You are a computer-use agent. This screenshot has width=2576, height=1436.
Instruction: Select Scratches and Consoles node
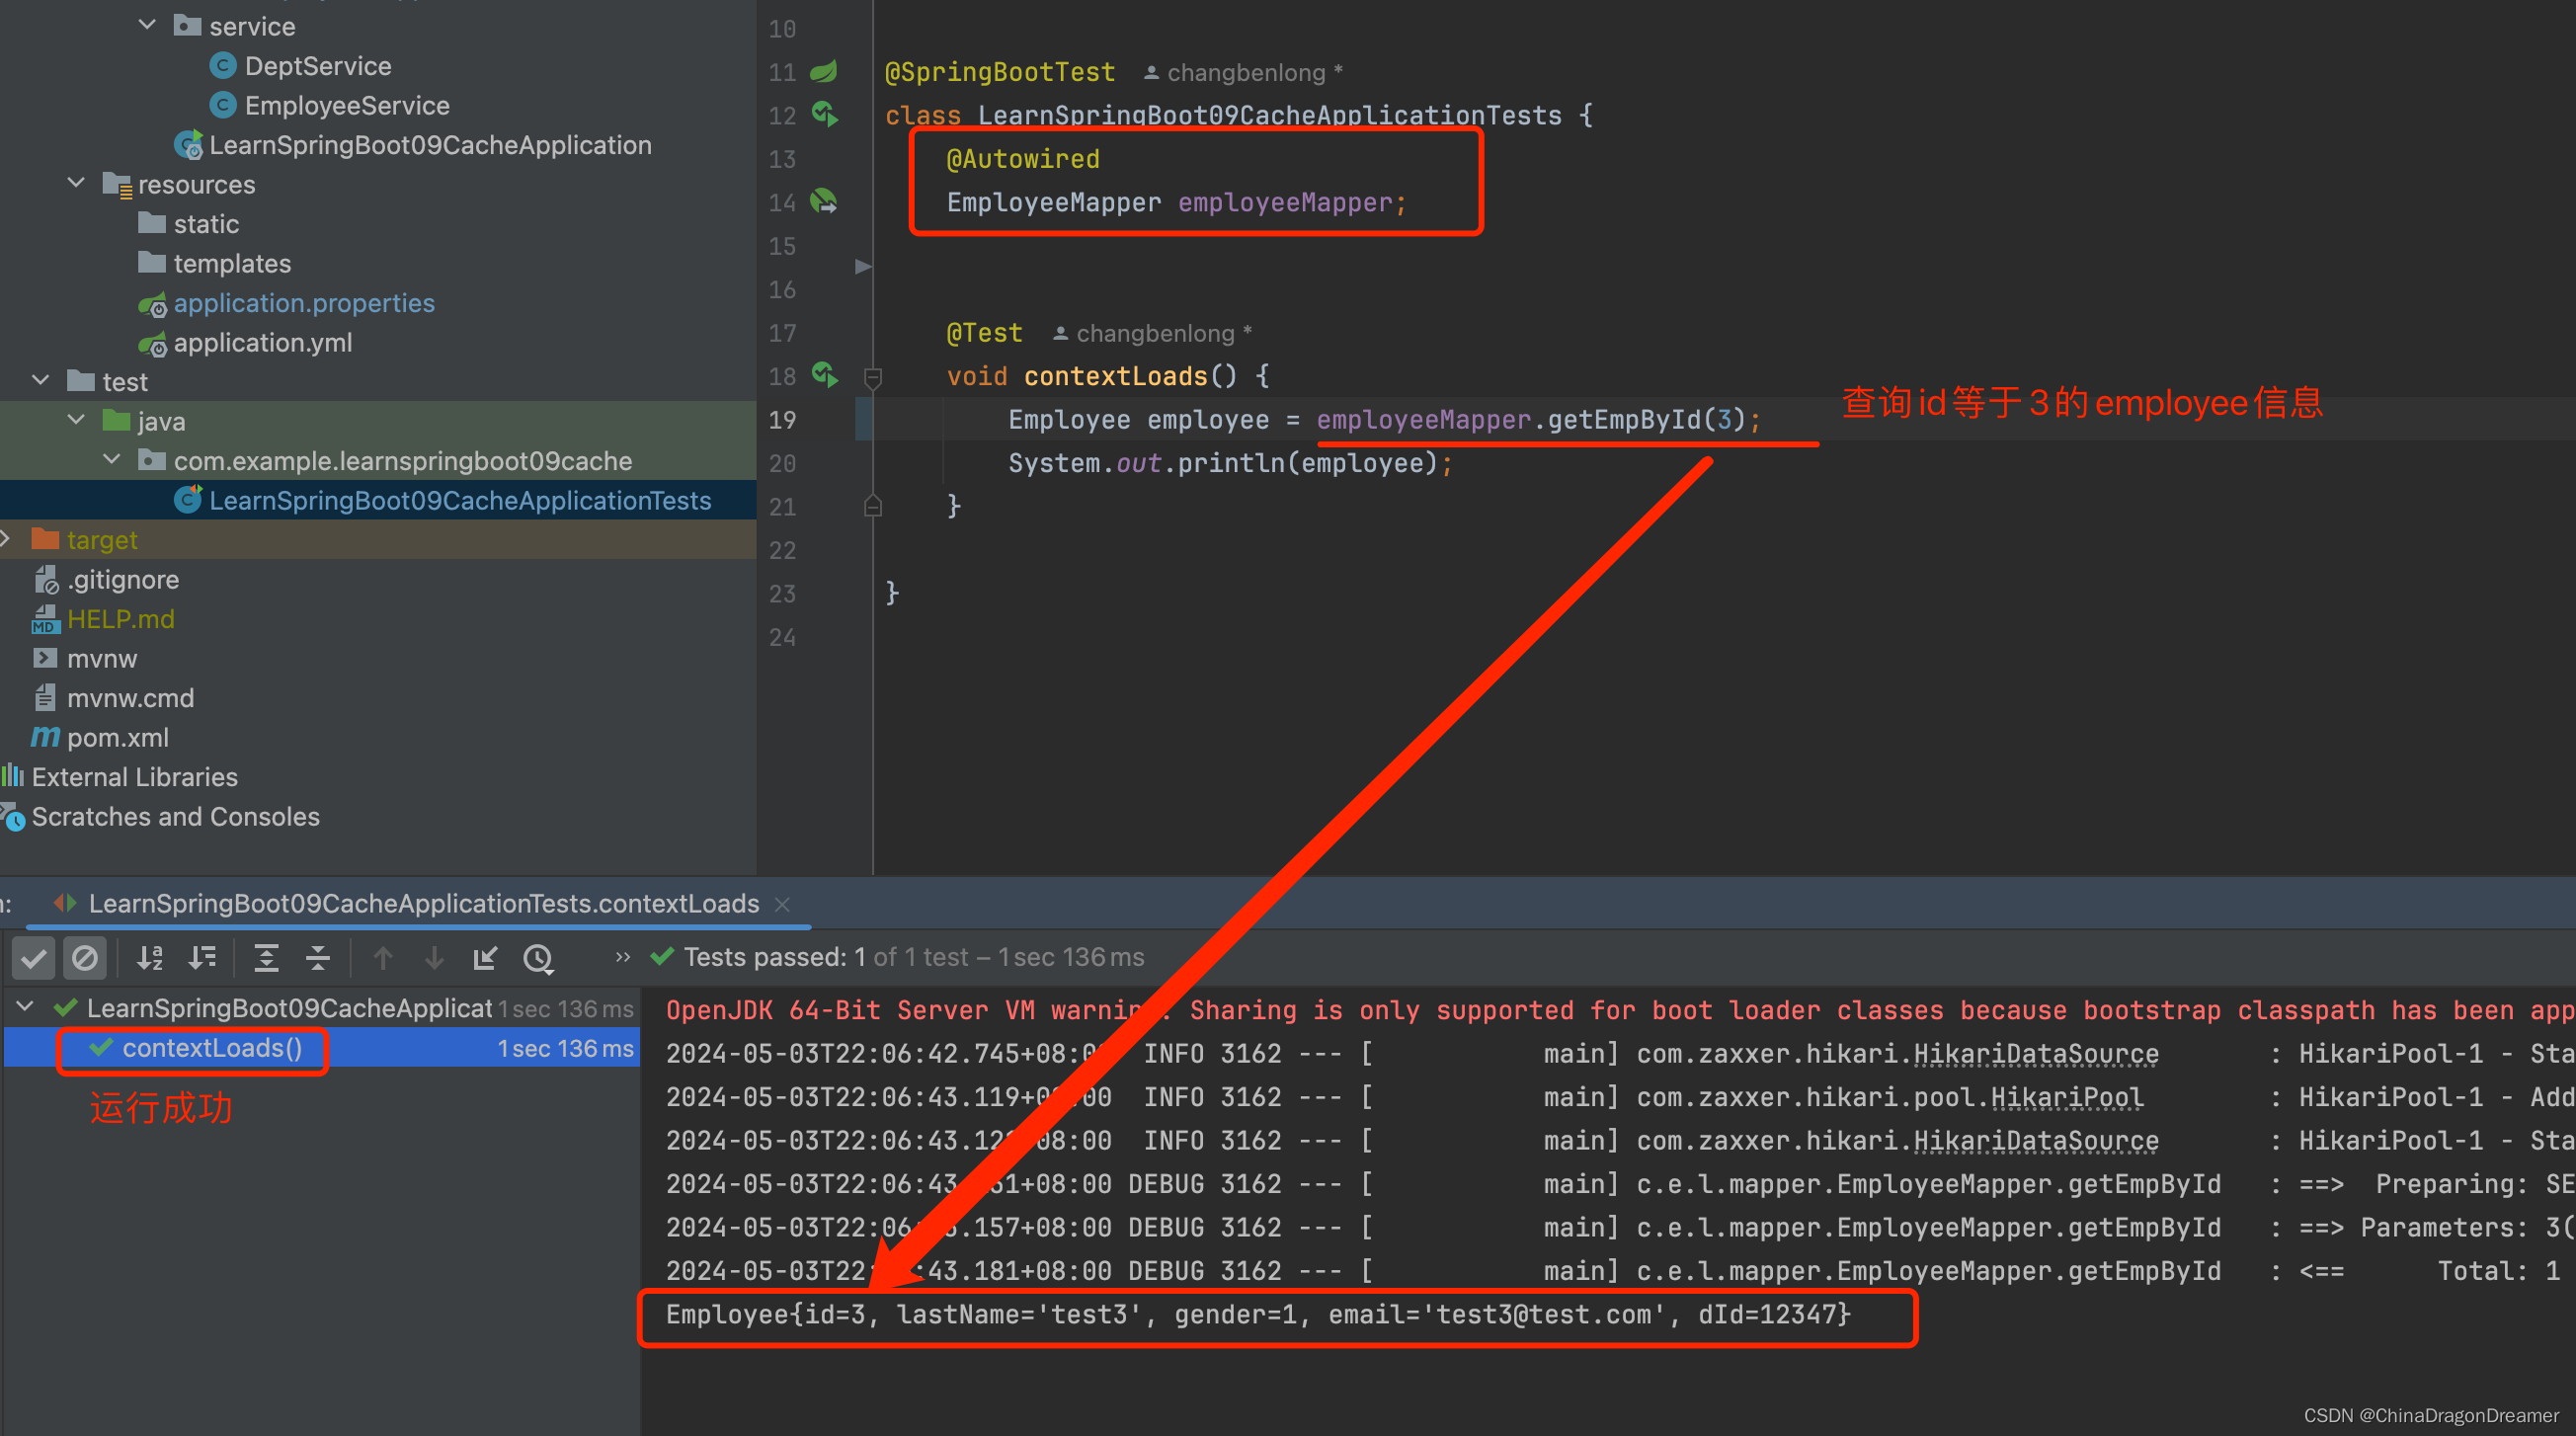coord(175,816)
